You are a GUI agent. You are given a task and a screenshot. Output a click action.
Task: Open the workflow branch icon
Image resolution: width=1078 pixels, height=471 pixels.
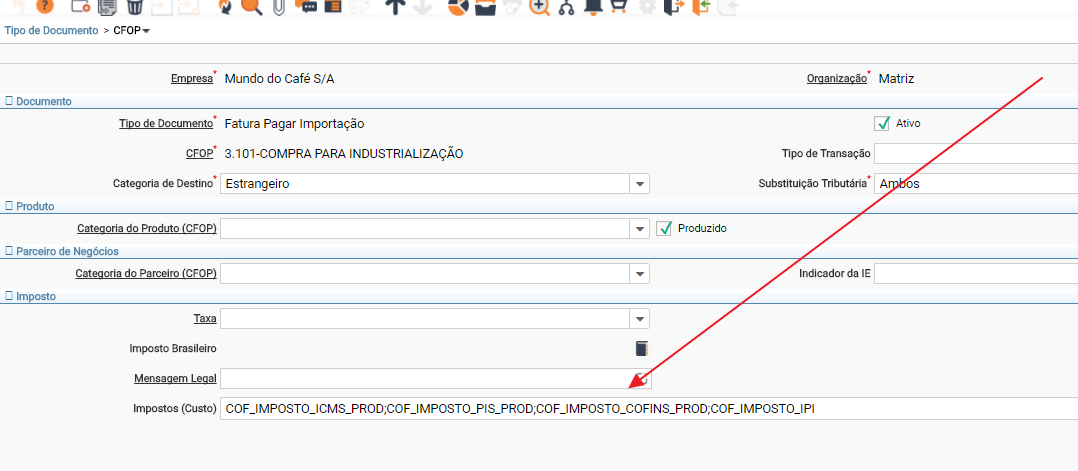point(566,6)
